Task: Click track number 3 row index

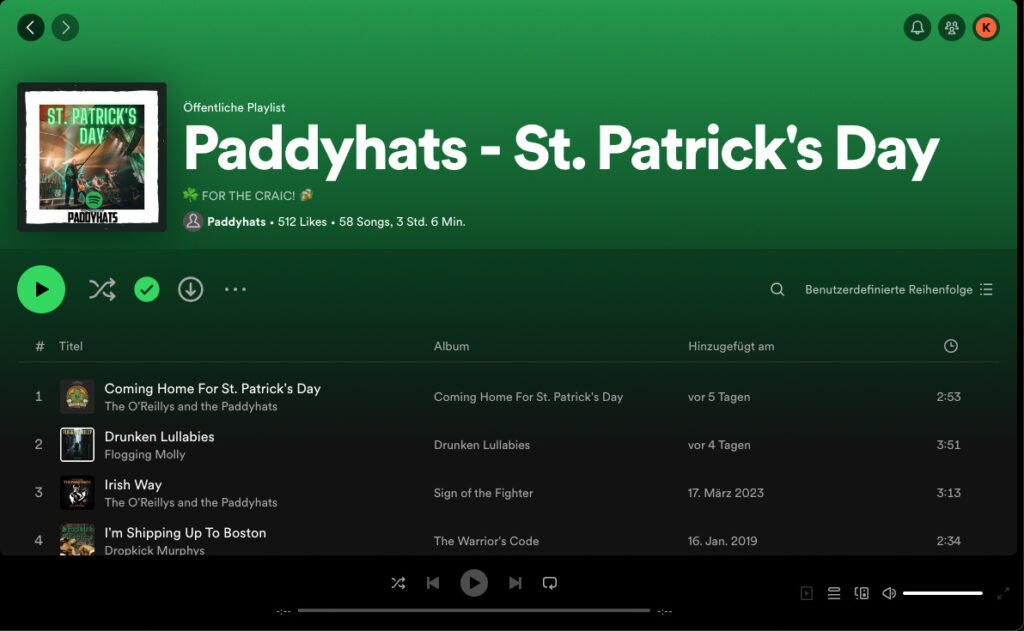Action: (x=39, y=493)
